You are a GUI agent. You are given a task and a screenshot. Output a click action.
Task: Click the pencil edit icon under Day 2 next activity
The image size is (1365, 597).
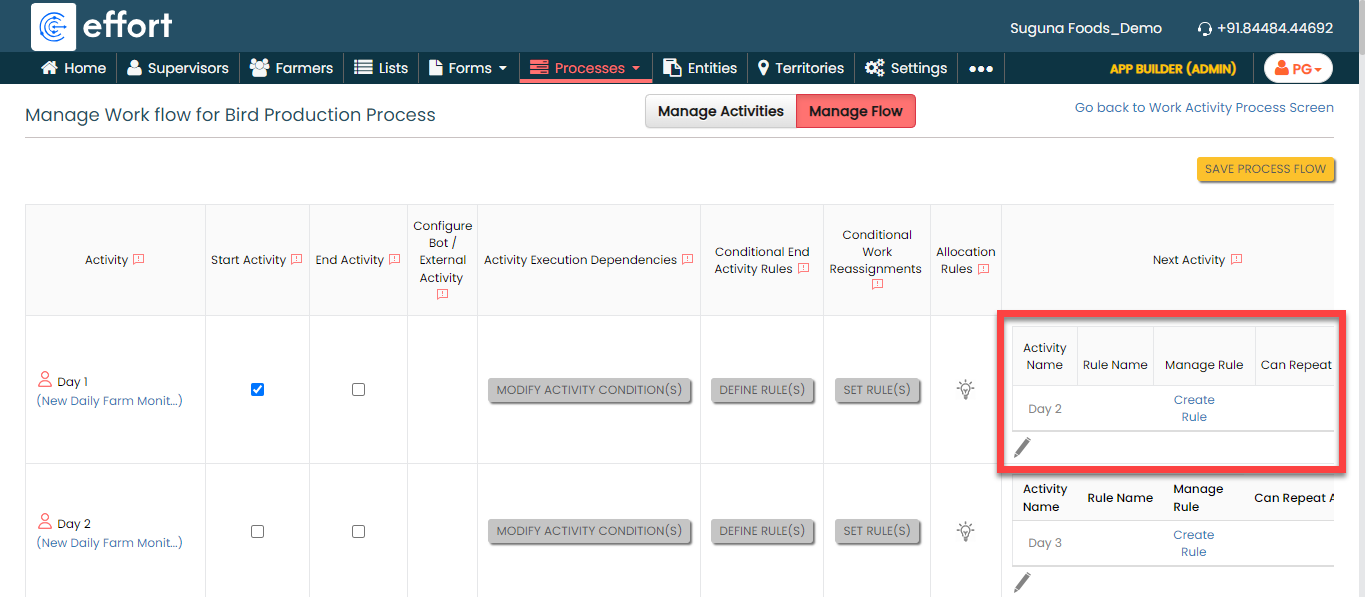click(1021, 448)
